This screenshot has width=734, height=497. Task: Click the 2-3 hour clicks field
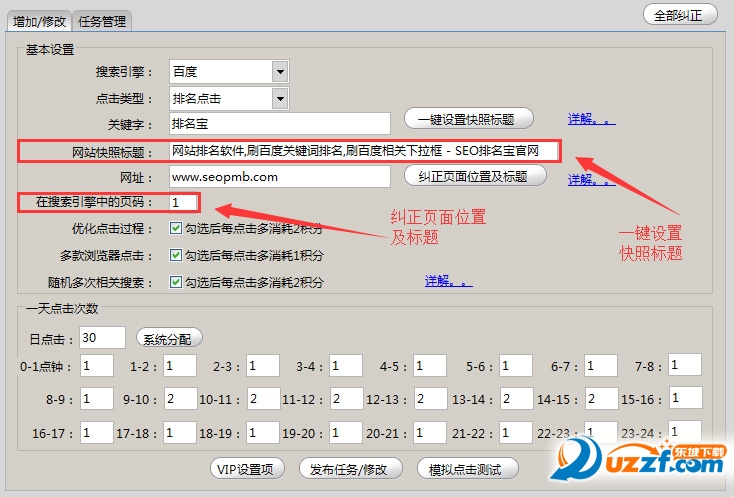263,365
